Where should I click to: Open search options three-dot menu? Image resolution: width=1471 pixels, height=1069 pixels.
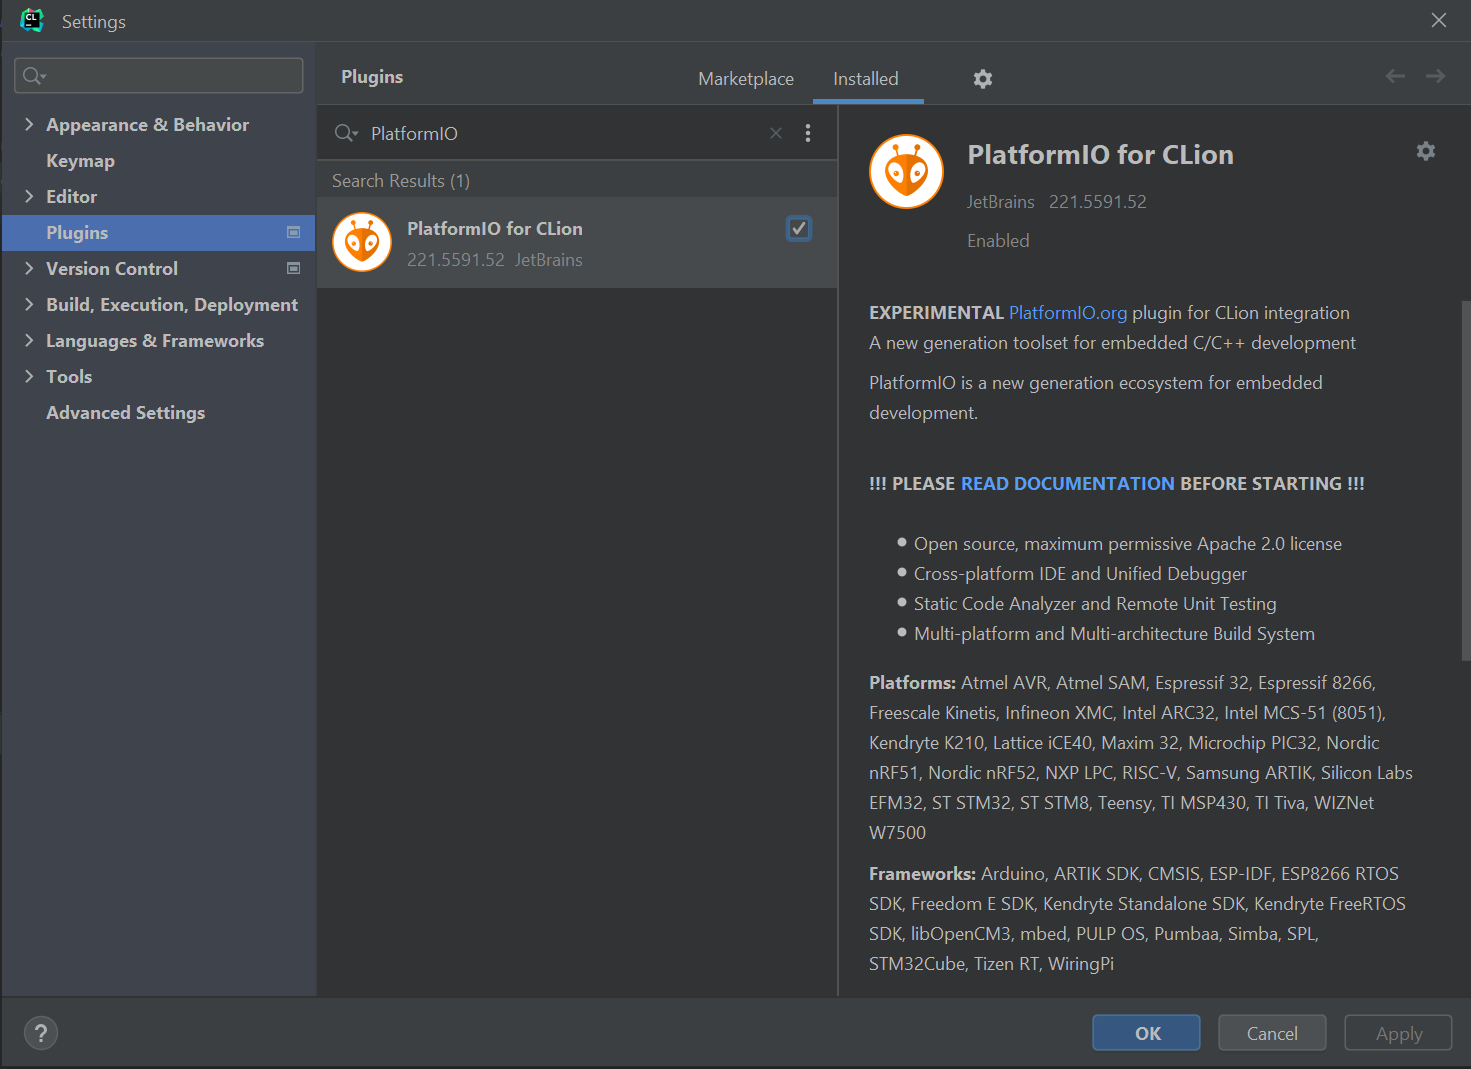808,133
